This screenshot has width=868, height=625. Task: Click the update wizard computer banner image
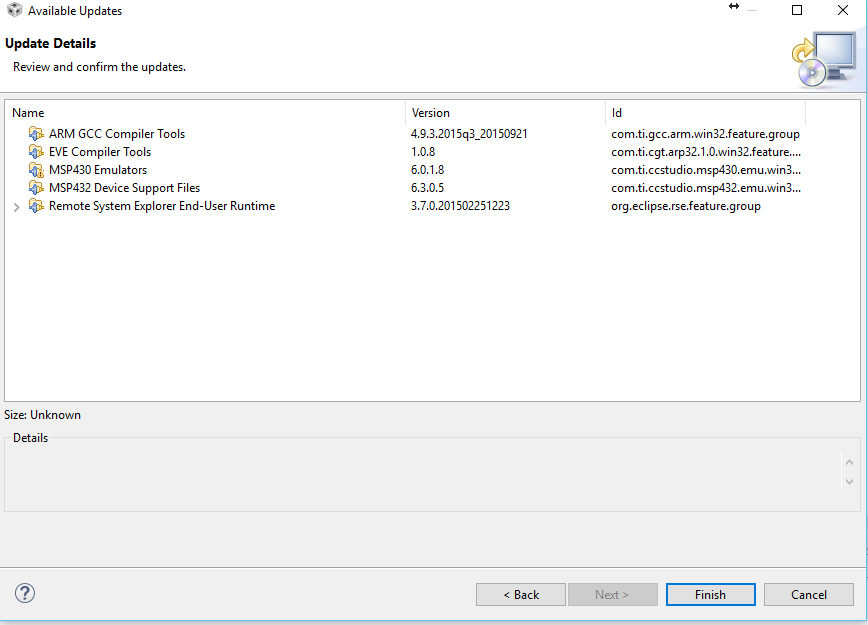pos(824,60)
